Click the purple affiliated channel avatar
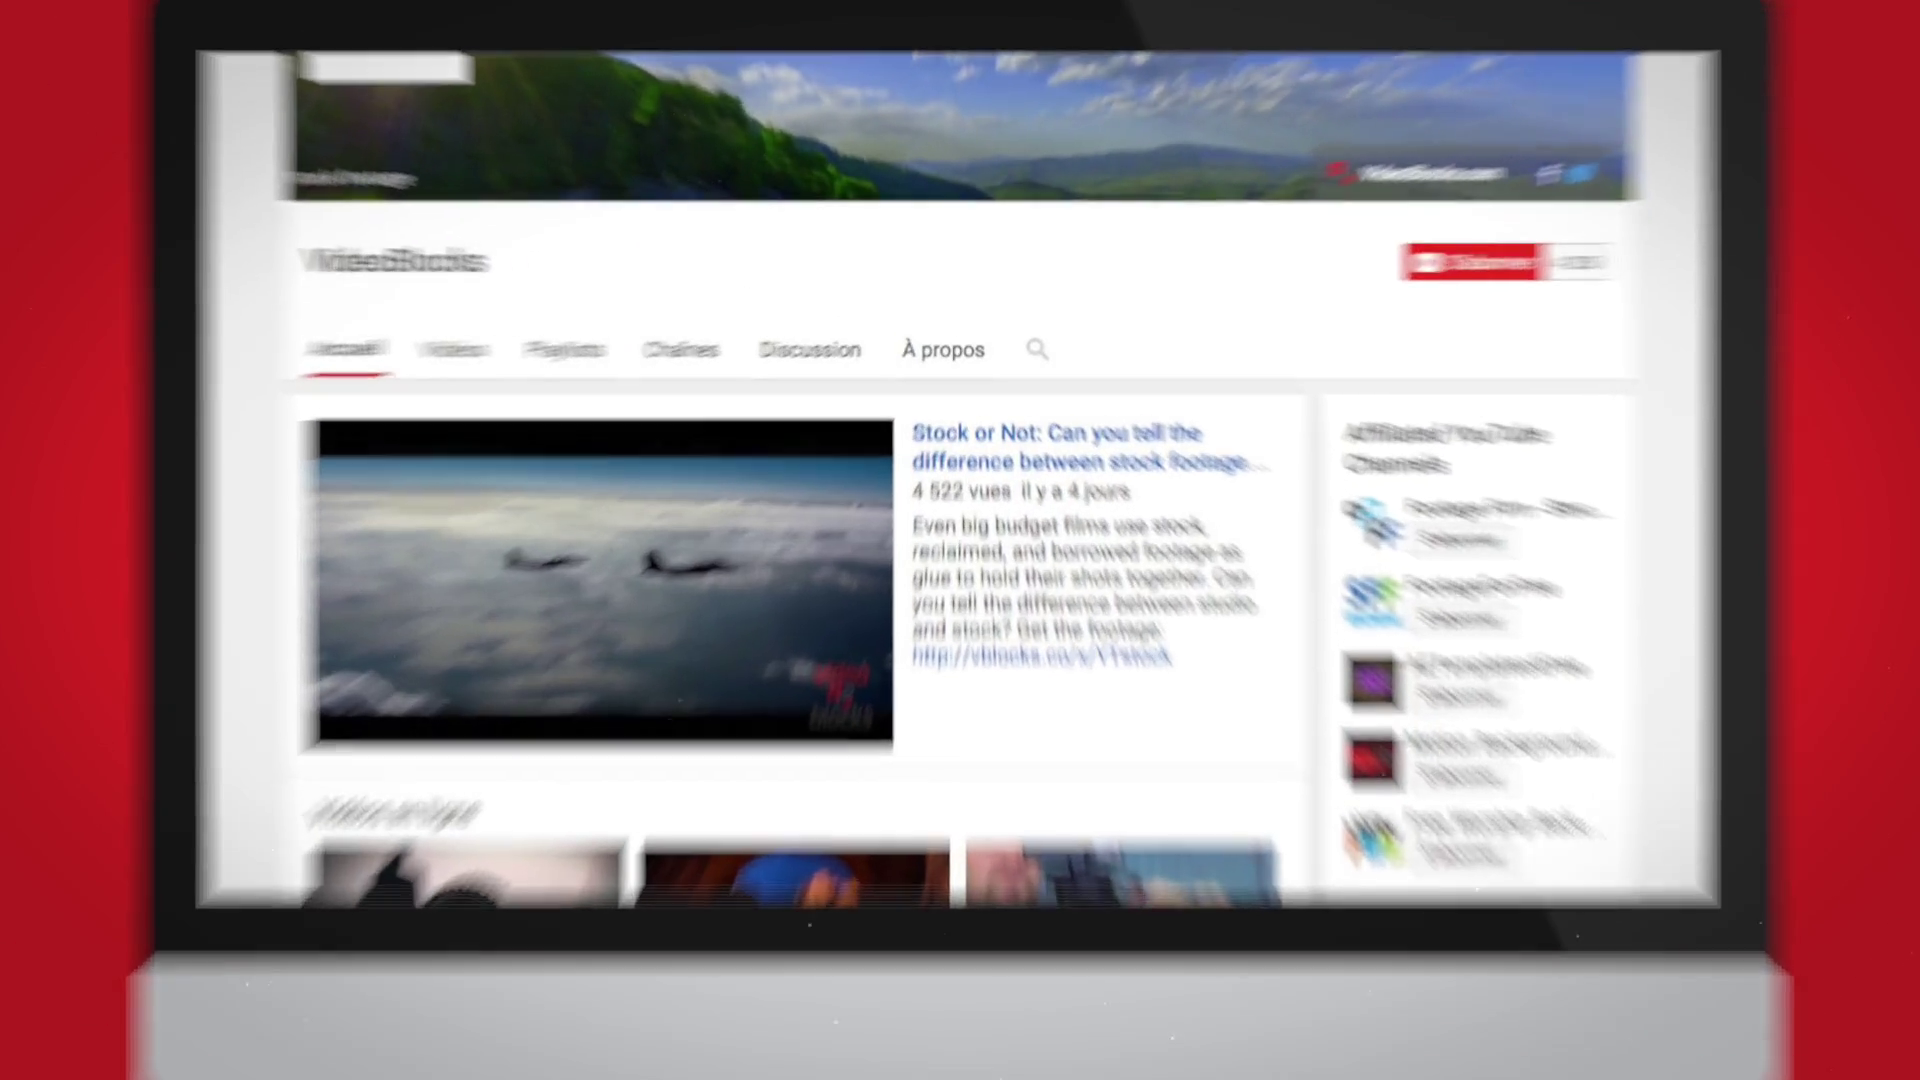 coord(1371,681)
